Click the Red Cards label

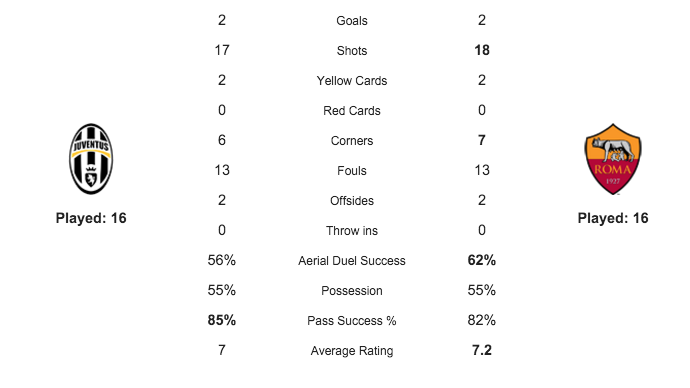(x=352, y=110)
